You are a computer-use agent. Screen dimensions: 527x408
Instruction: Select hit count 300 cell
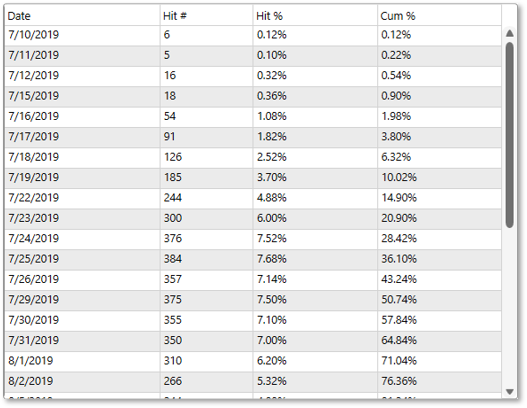click(x=206, y=218)
